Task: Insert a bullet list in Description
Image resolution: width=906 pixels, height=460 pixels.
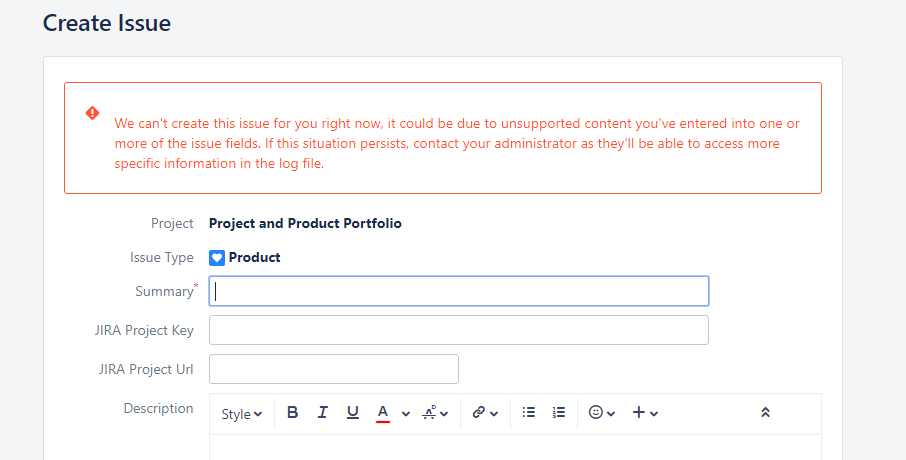Action: pos(529,412)
